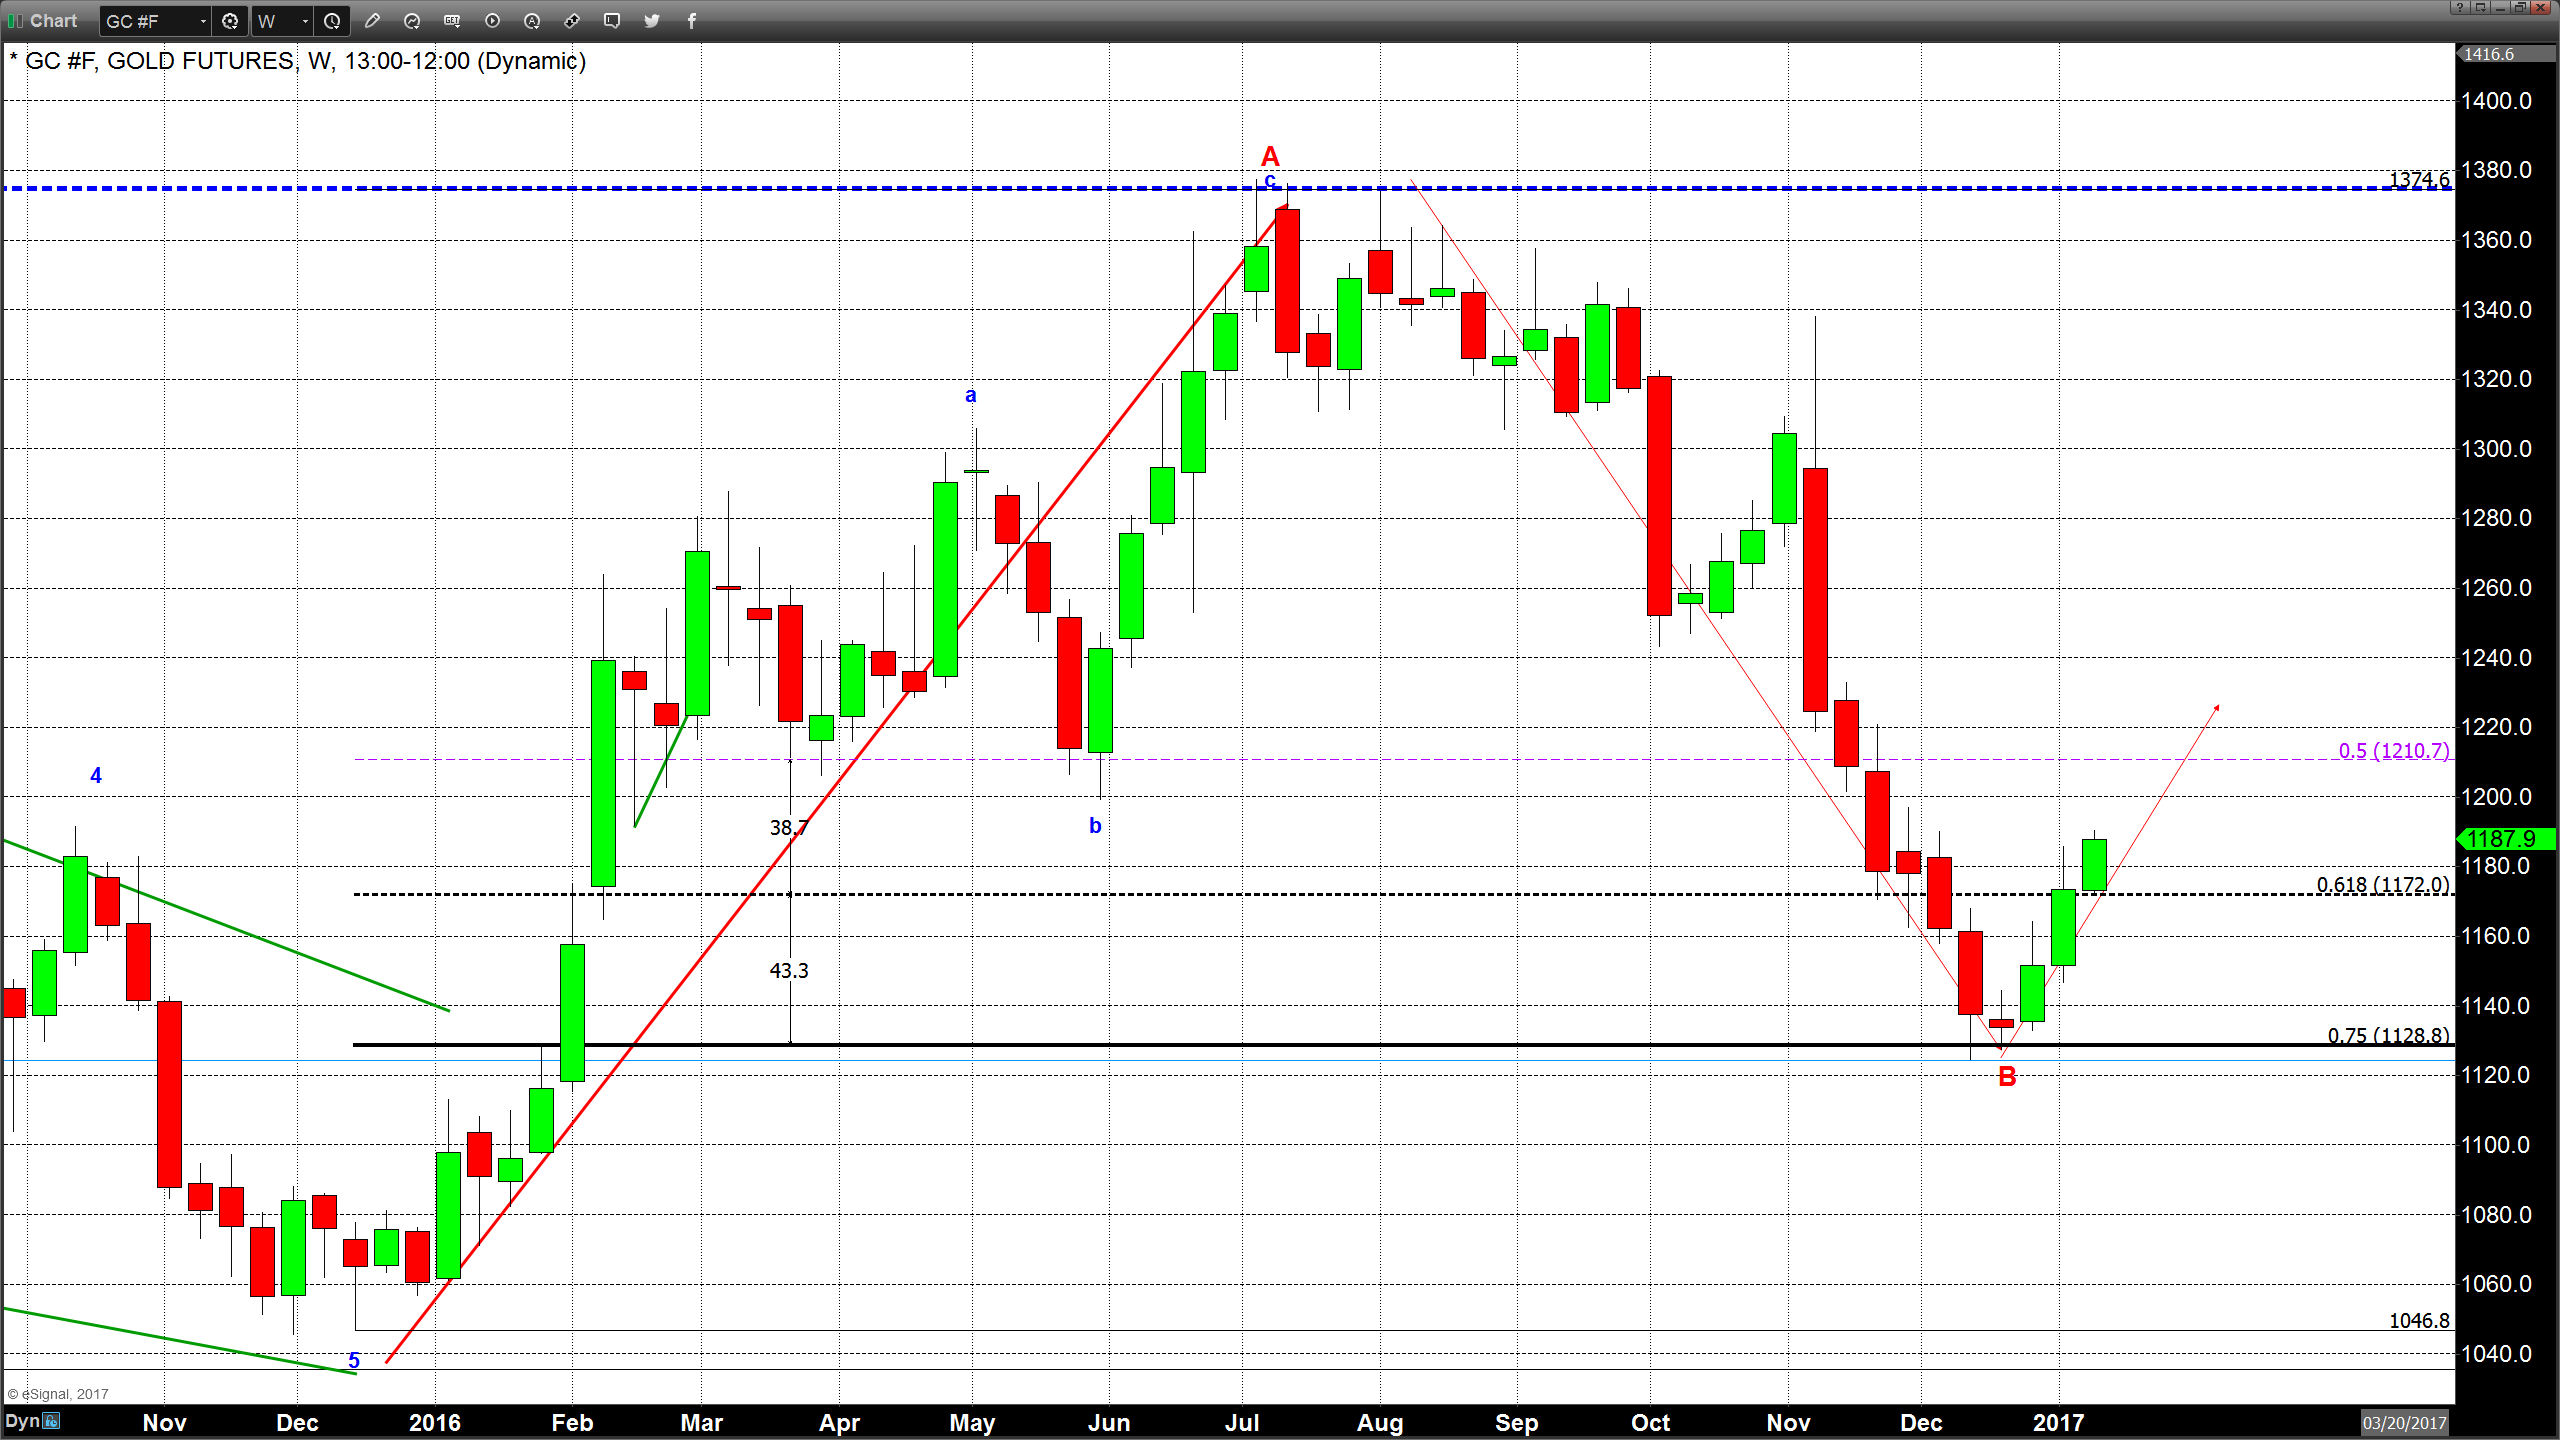Click the 03/20/2017 date box
The width and height of the screenshot is (2560, 1440).
point(2404,1422)
